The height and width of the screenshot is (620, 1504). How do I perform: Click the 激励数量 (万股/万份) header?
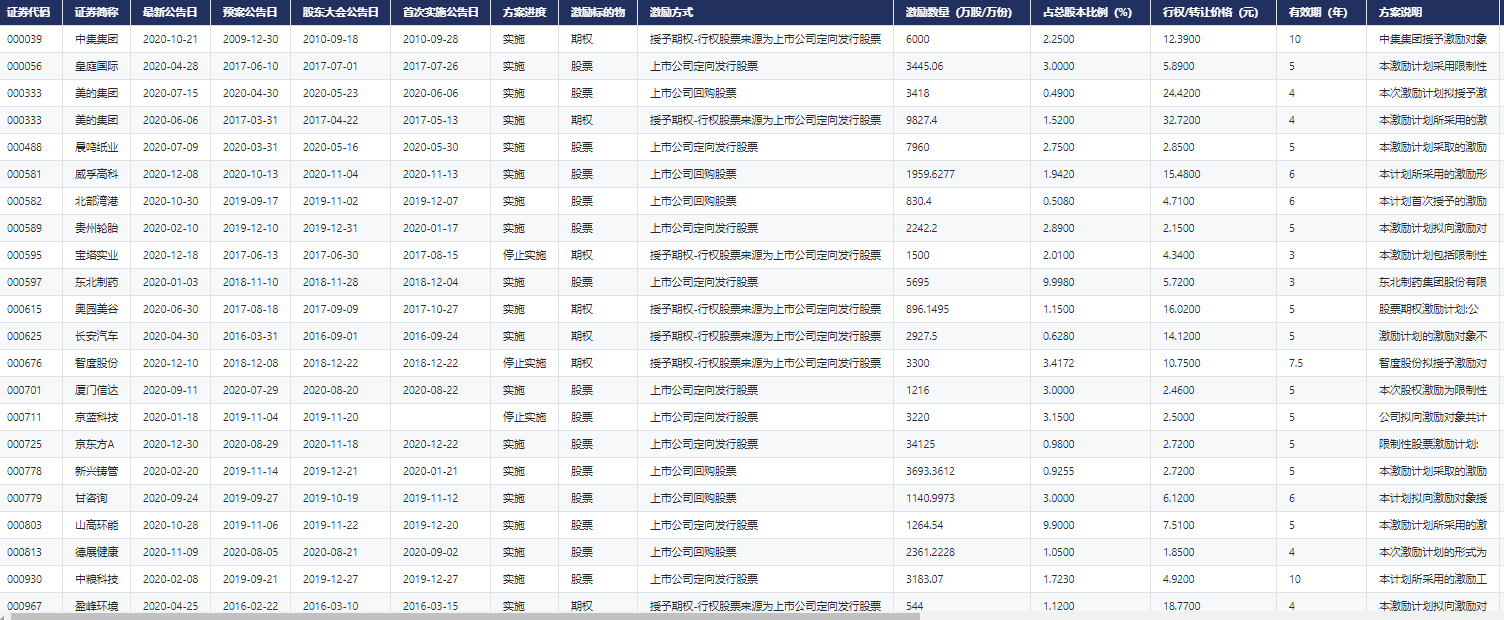pos(957,12)
